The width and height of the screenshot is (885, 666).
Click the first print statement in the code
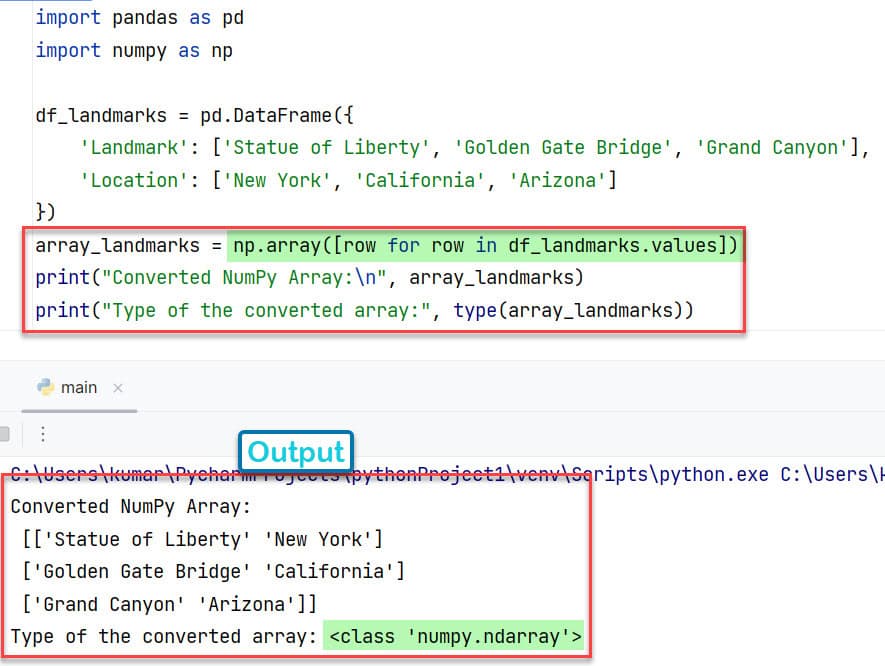(x=300, y=277)
